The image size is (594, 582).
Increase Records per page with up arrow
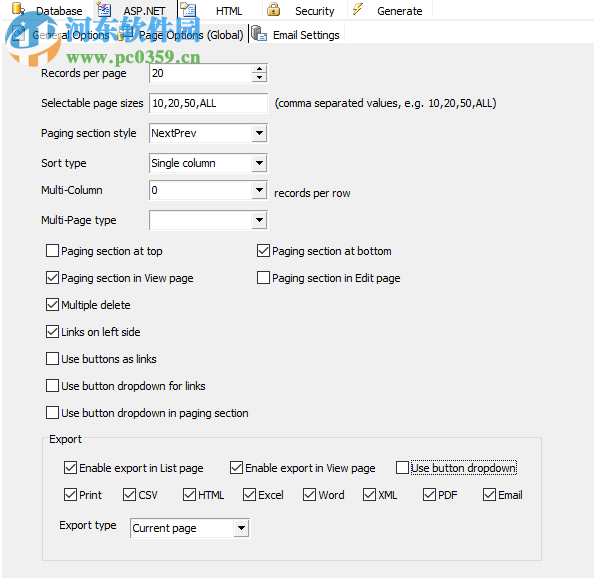259,69
